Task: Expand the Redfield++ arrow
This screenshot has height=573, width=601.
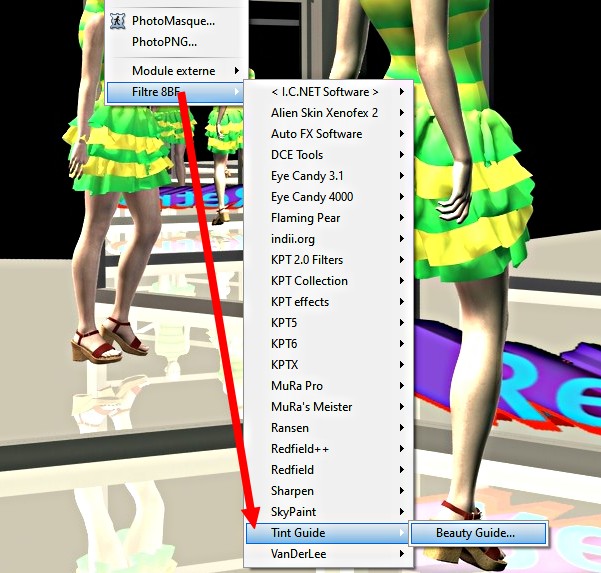Action: tap(401, 448)
